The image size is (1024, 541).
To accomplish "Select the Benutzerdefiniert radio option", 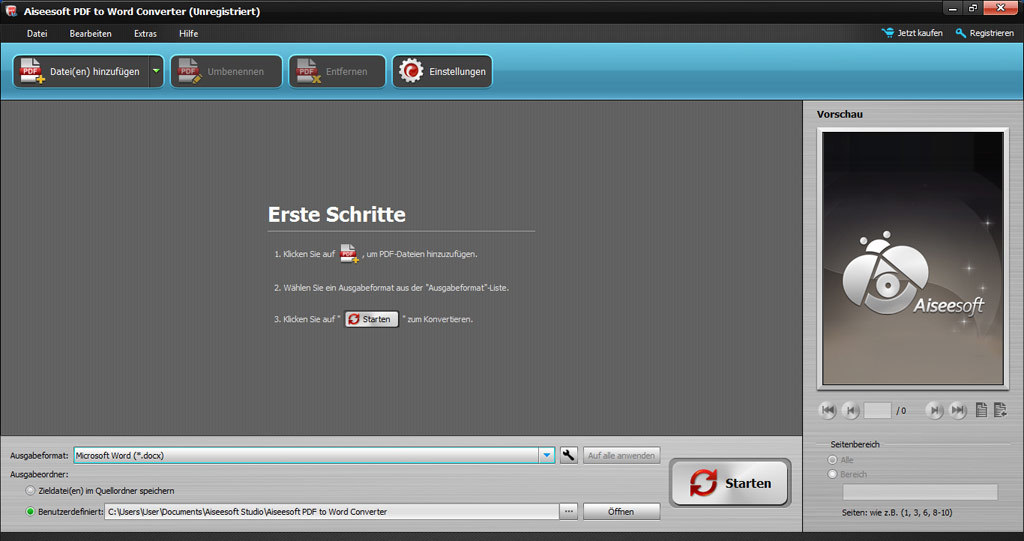I will 30,512.
